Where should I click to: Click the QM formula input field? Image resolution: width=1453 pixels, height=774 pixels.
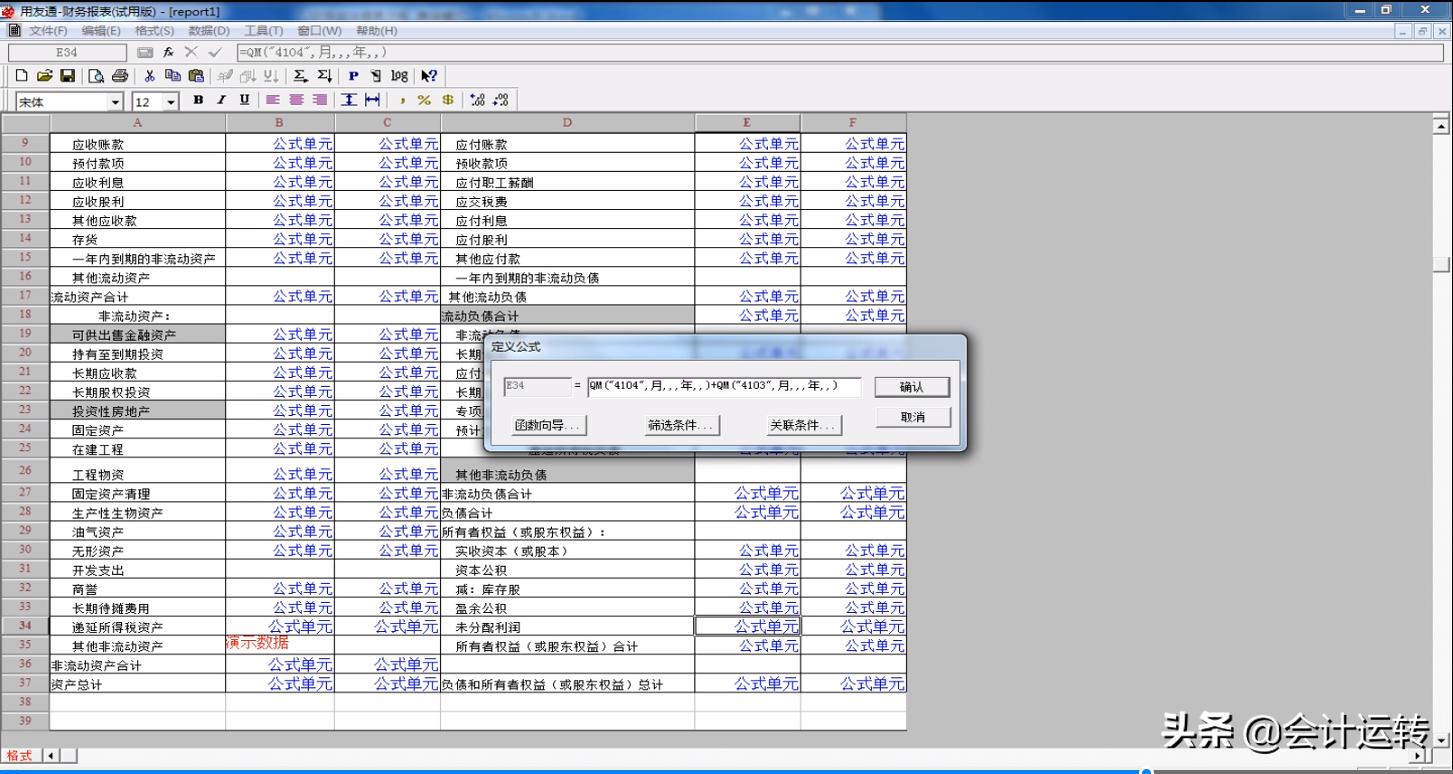tap(730, 389)
